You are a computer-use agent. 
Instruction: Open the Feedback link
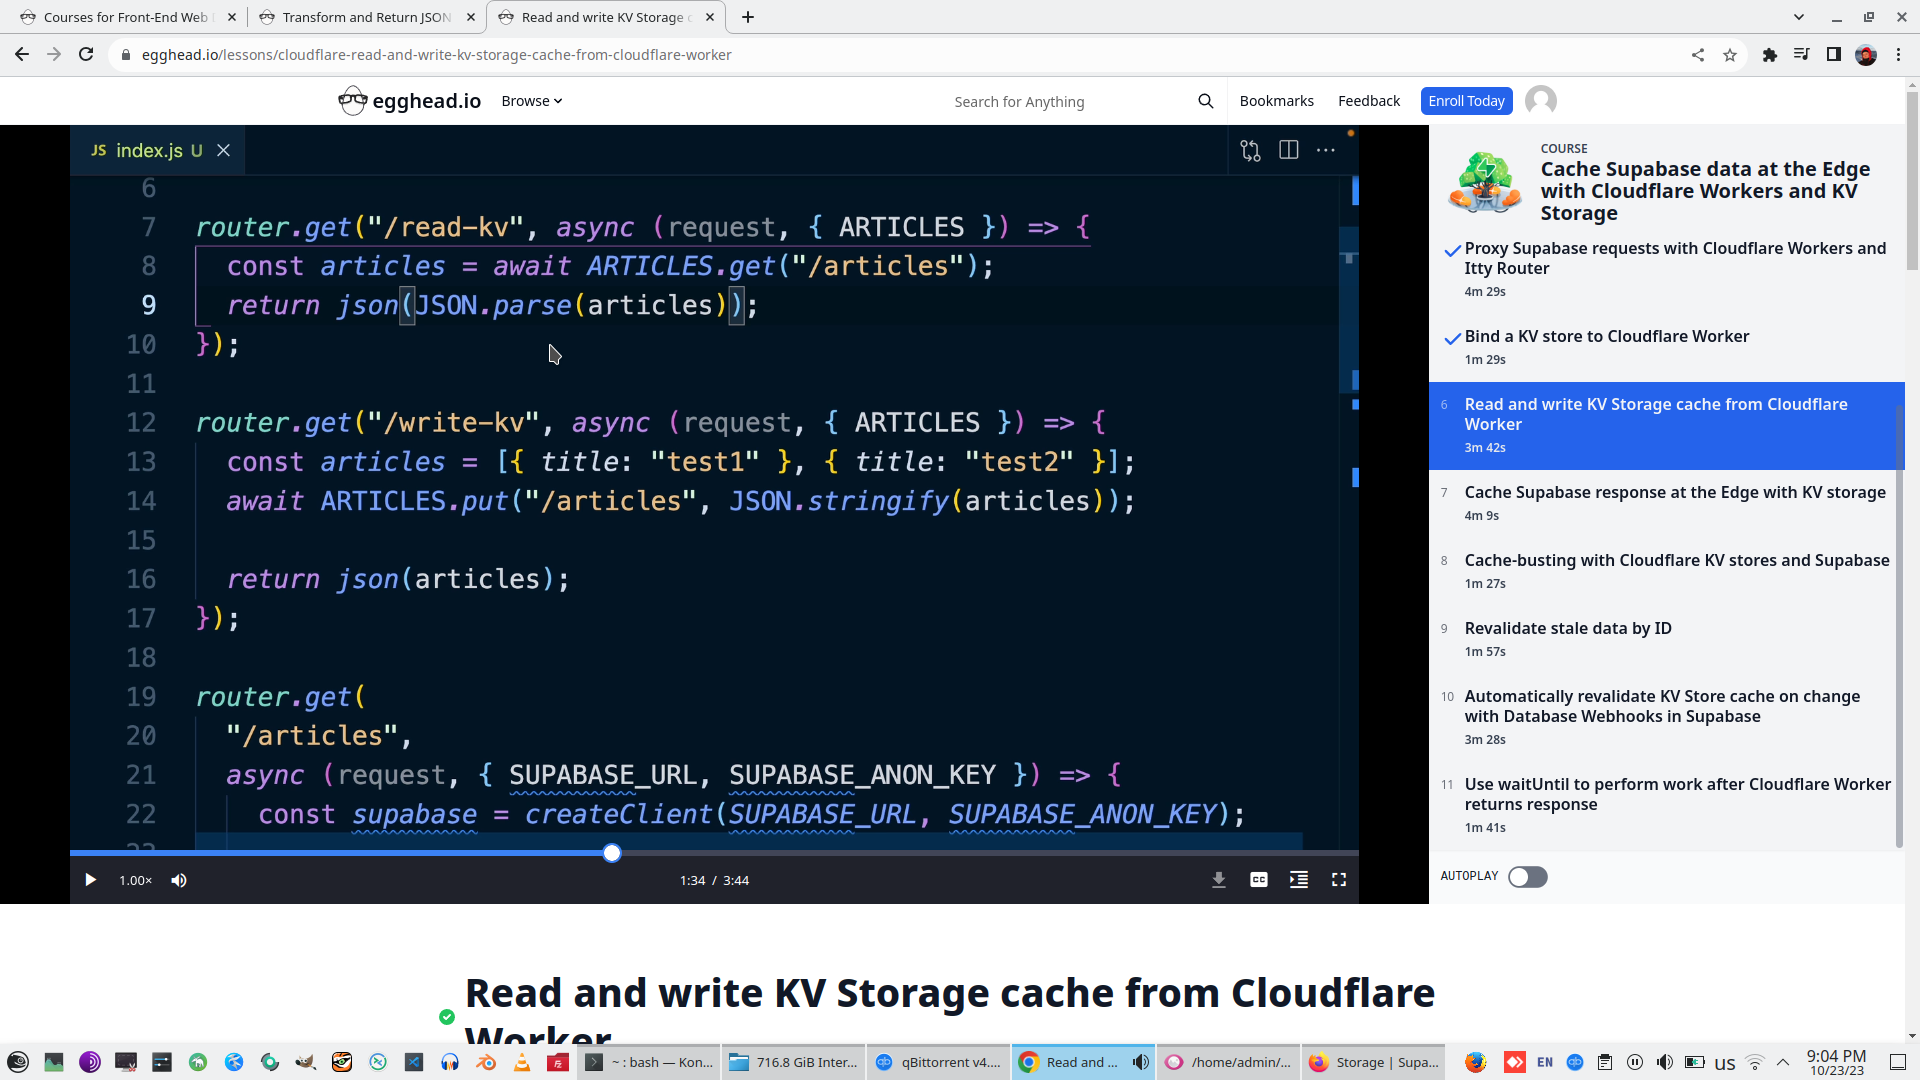(x=1368, y=101)
